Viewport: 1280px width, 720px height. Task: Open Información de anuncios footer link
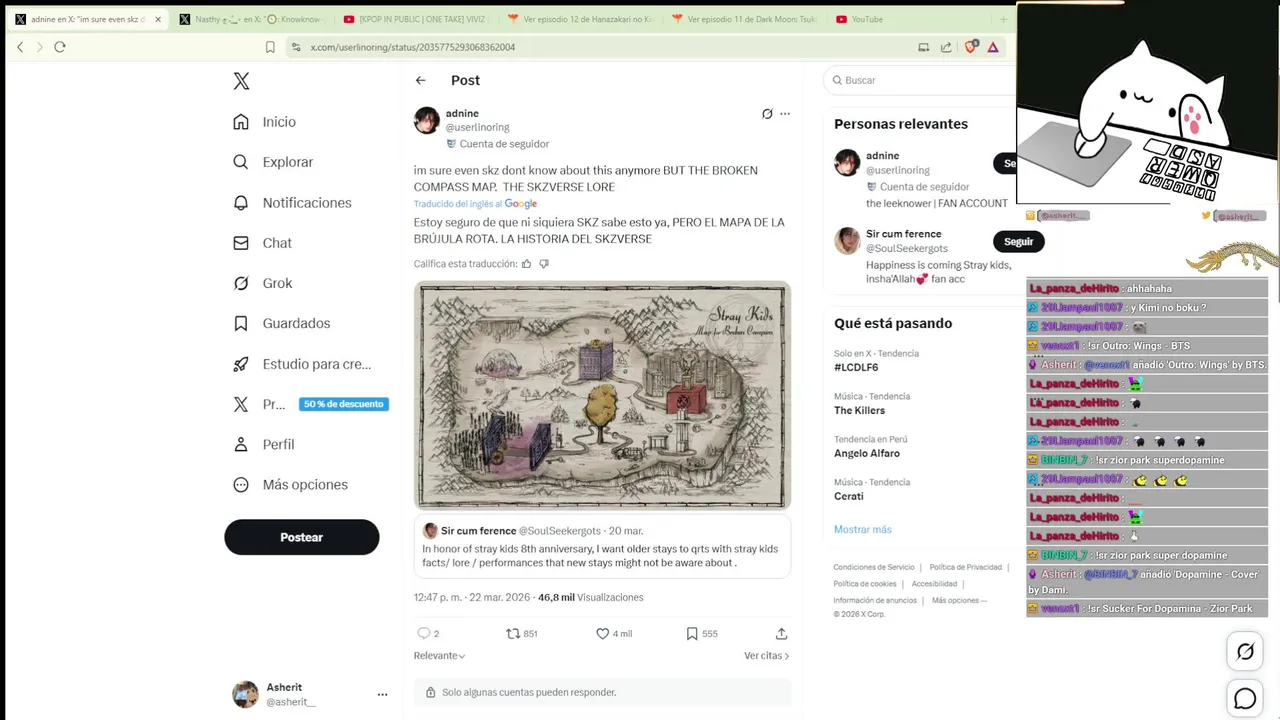click(875, 600)
